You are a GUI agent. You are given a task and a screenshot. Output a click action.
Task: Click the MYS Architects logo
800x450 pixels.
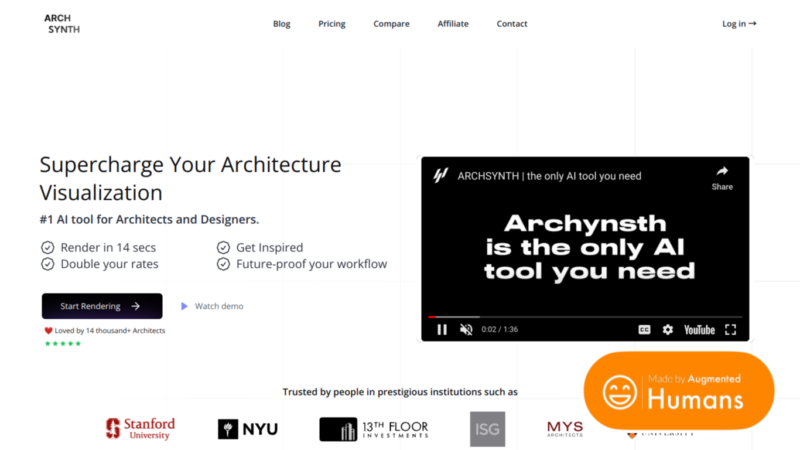click(565, 429)
